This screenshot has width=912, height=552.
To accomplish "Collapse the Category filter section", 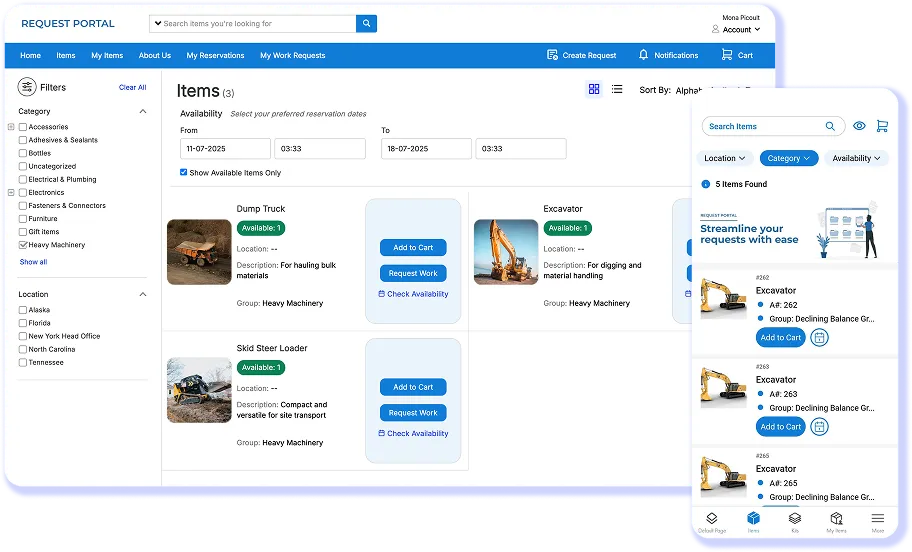I will pyautogui.click(x=142, y=112).
